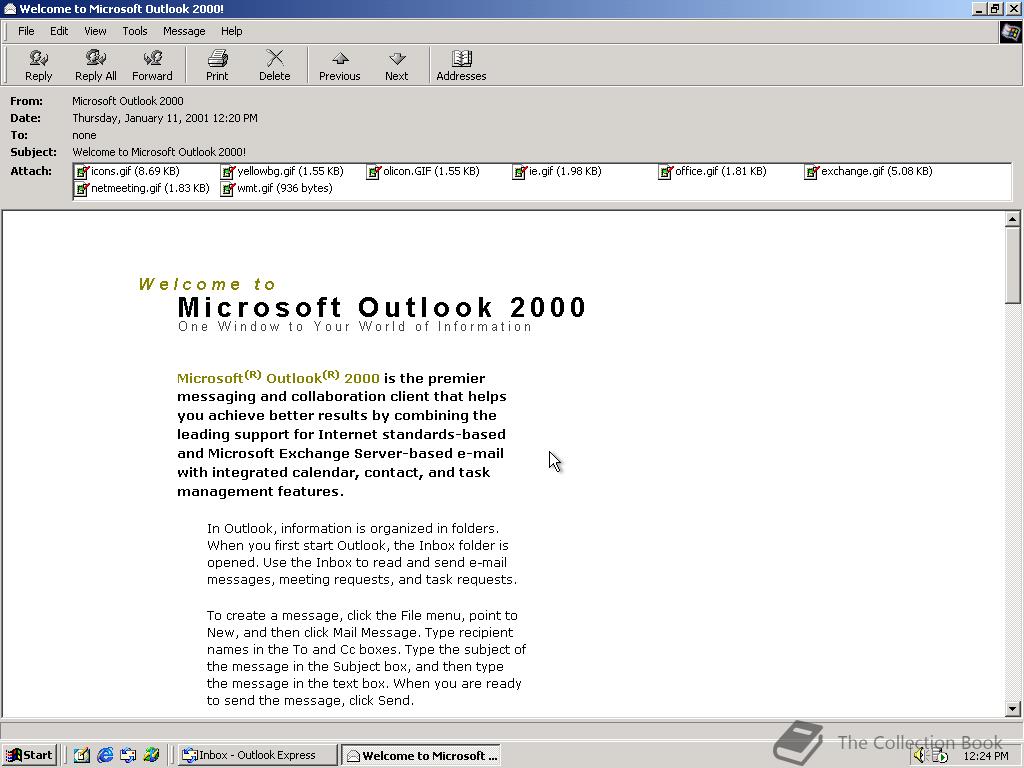Image resolution: width=1024 pixels, height=768 pixels.
Task: Open the Message menu
Action: click(184, 31)
